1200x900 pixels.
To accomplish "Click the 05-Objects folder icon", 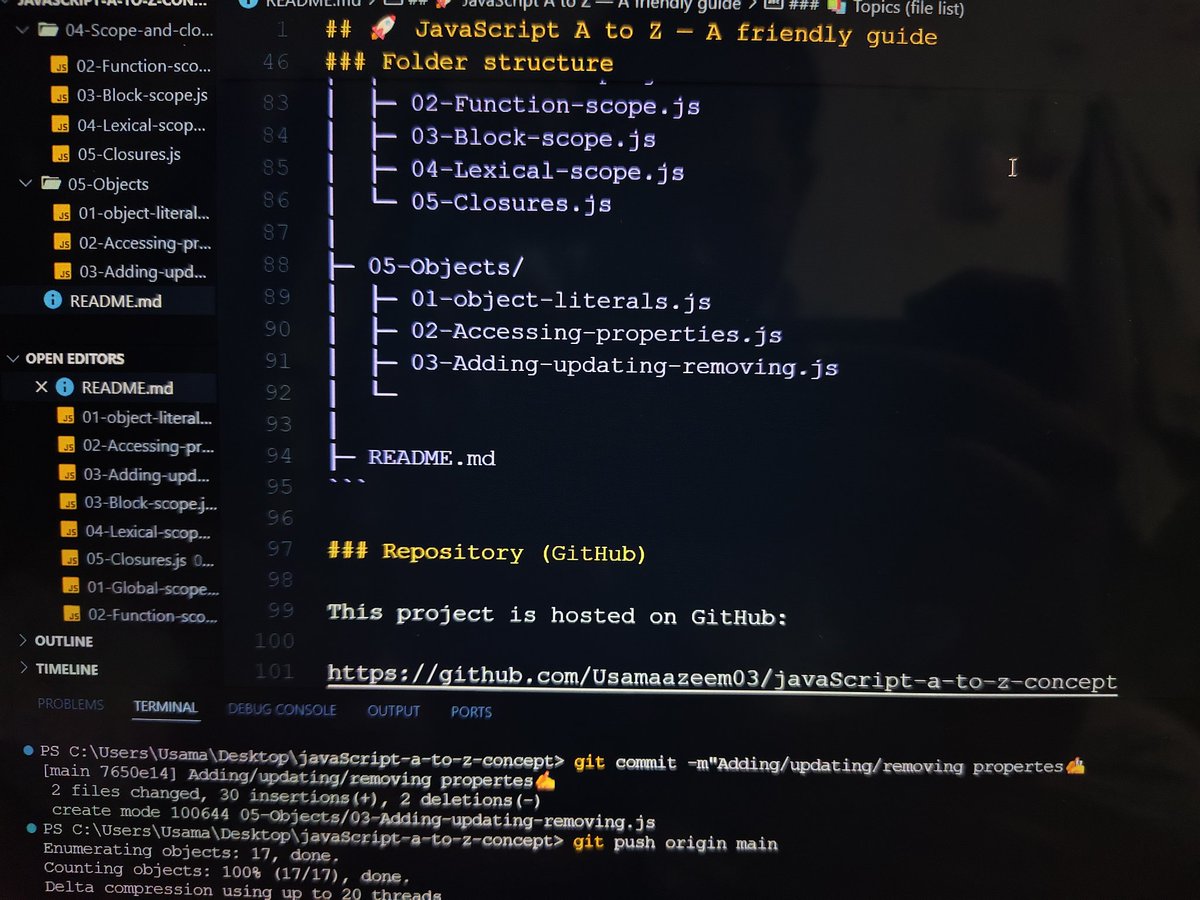I will point(49,184).
